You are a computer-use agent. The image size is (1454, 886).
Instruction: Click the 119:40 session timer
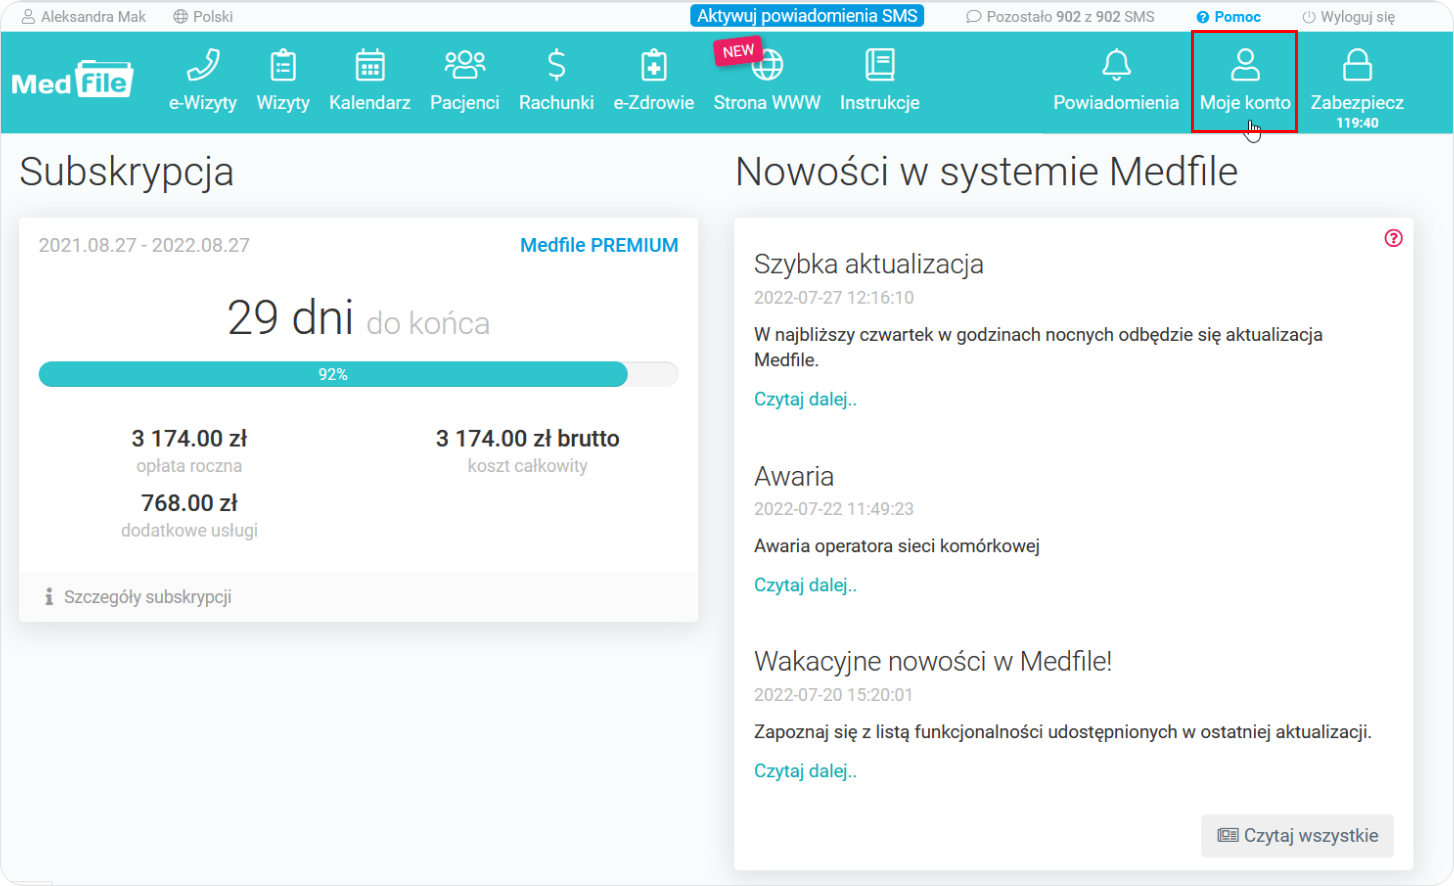1357,123
